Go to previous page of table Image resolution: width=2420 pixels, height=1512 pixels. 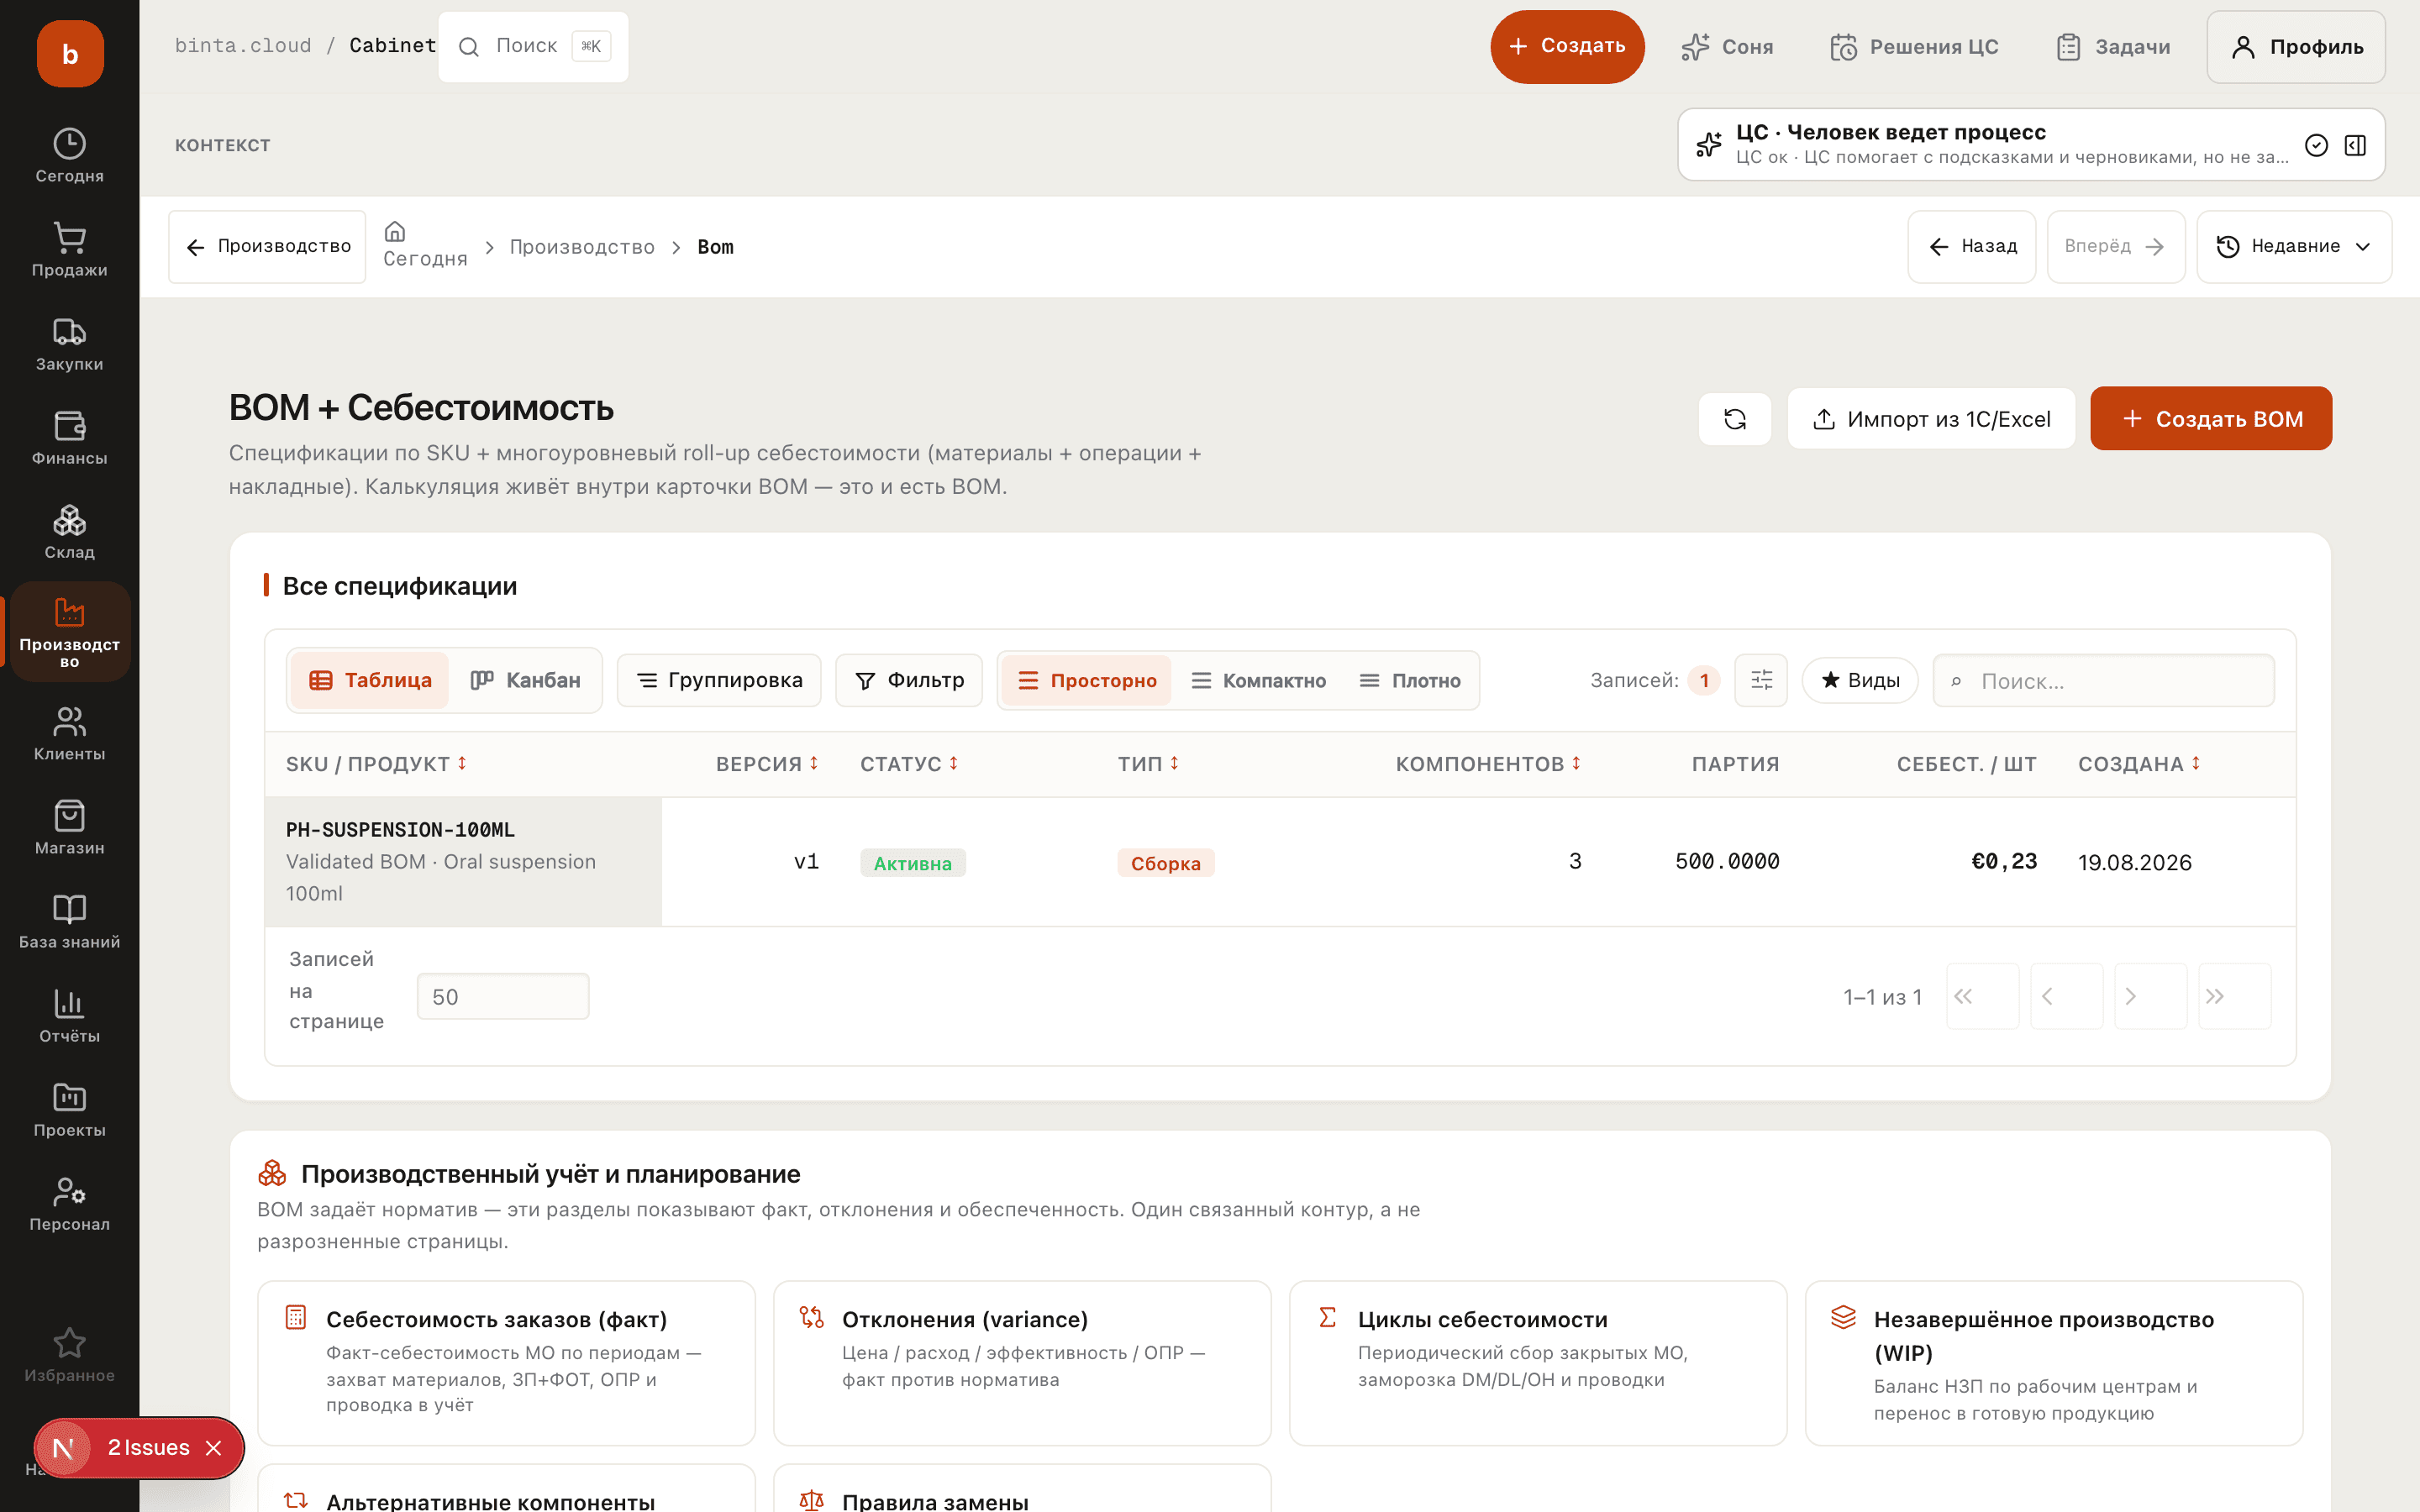(x=2066, y=996)
